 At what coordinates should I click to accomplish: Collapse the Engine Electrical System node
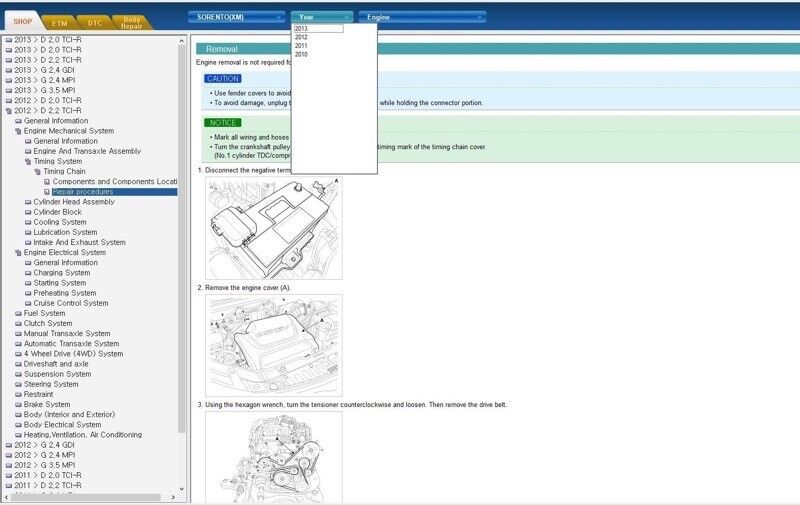18,253
